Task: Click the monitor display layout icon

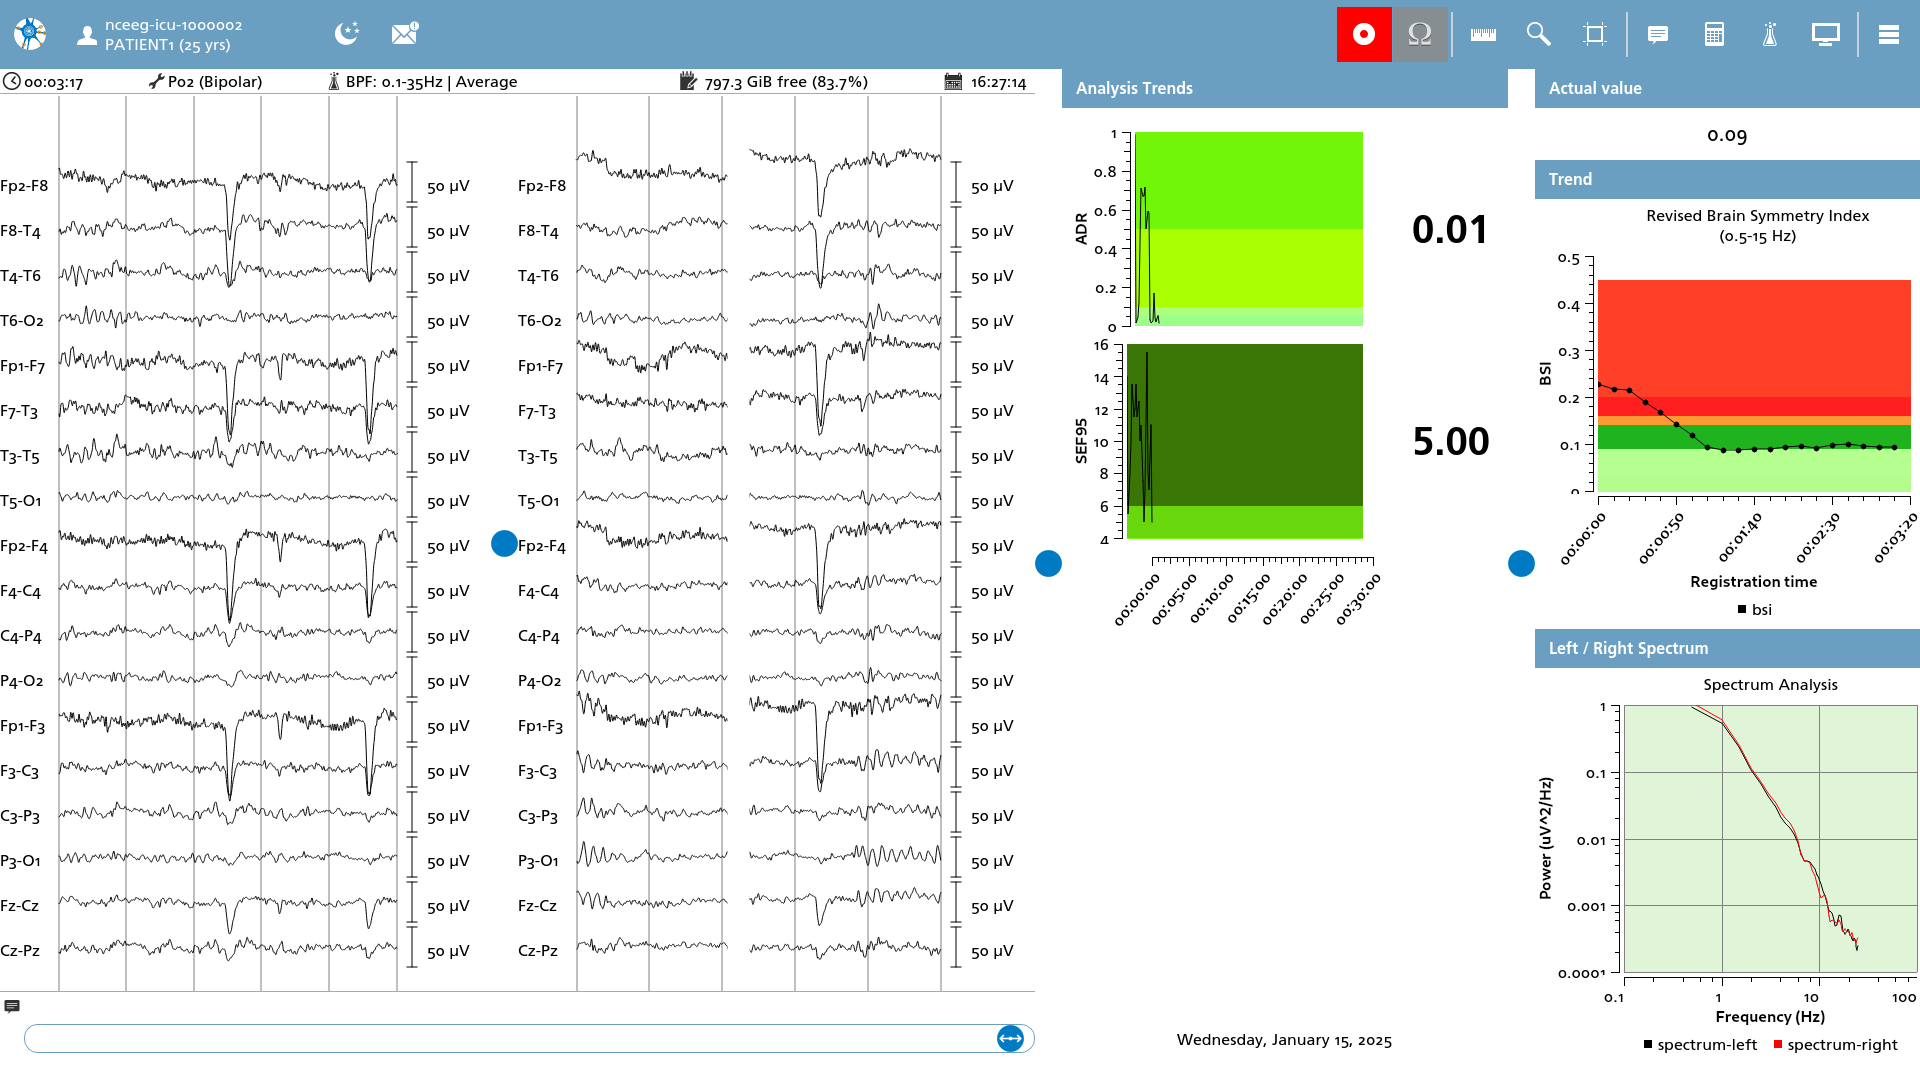Action: [1826, 35]
